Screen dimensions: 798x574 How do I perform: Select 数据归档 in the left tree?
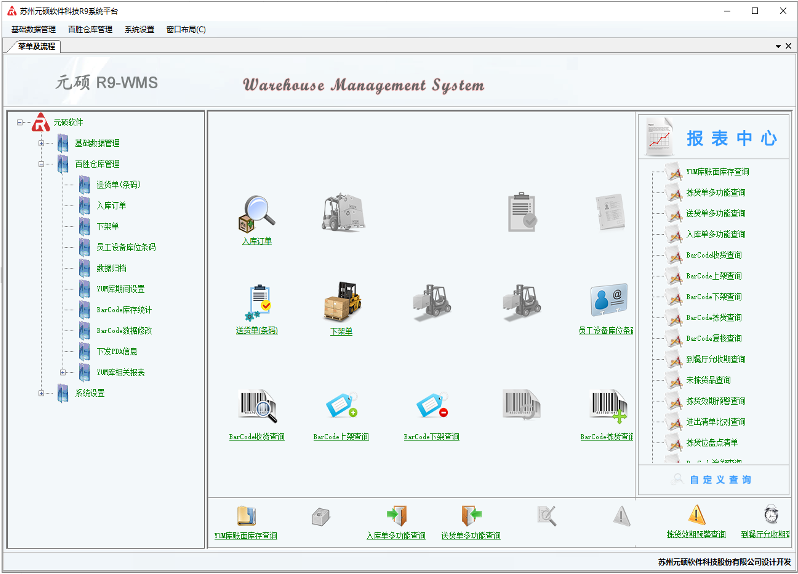pyautogui.click(x=110, y=268)
